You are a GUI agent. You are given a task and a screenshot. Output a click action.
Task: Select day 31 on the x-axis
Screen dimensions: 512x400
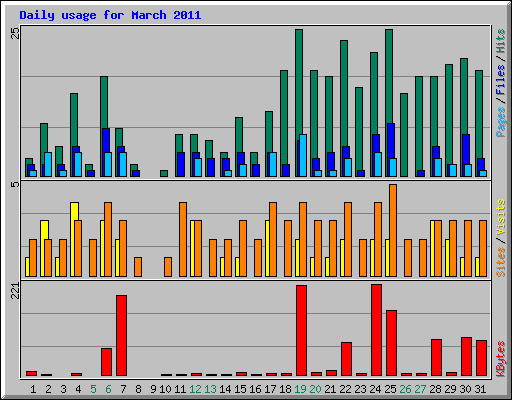[x=480, y=389]
